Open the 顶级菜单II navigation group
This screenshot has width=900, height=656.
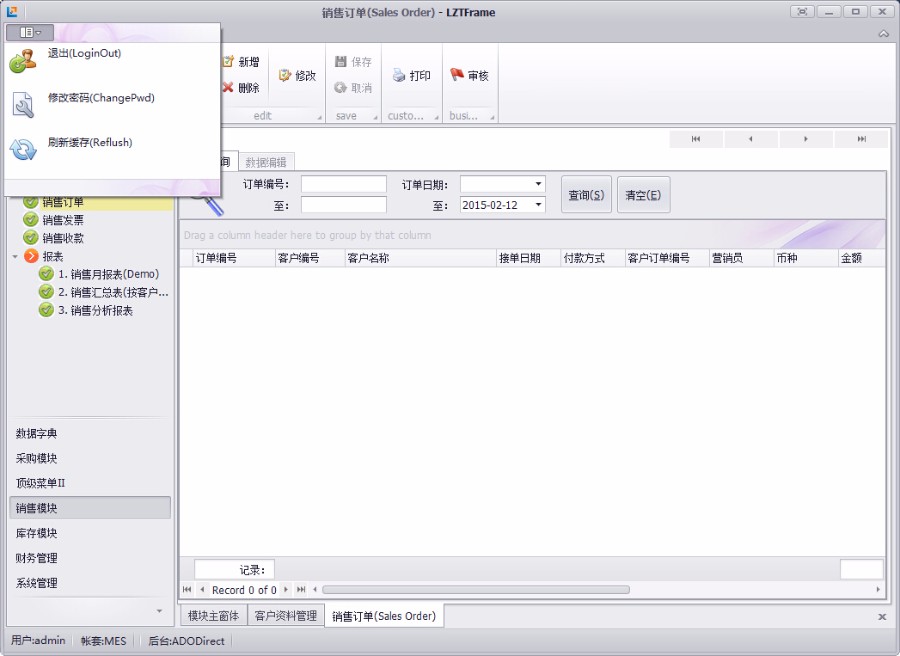click(90, 483)
